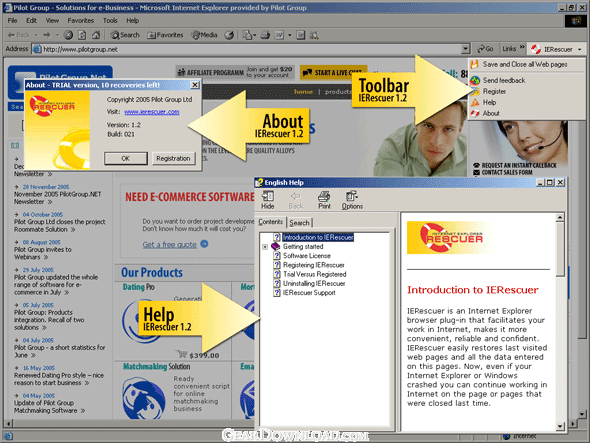Open the Mail button dropdown arrow
The width and height of the screenshot is (590, 443).
point(254,35)
